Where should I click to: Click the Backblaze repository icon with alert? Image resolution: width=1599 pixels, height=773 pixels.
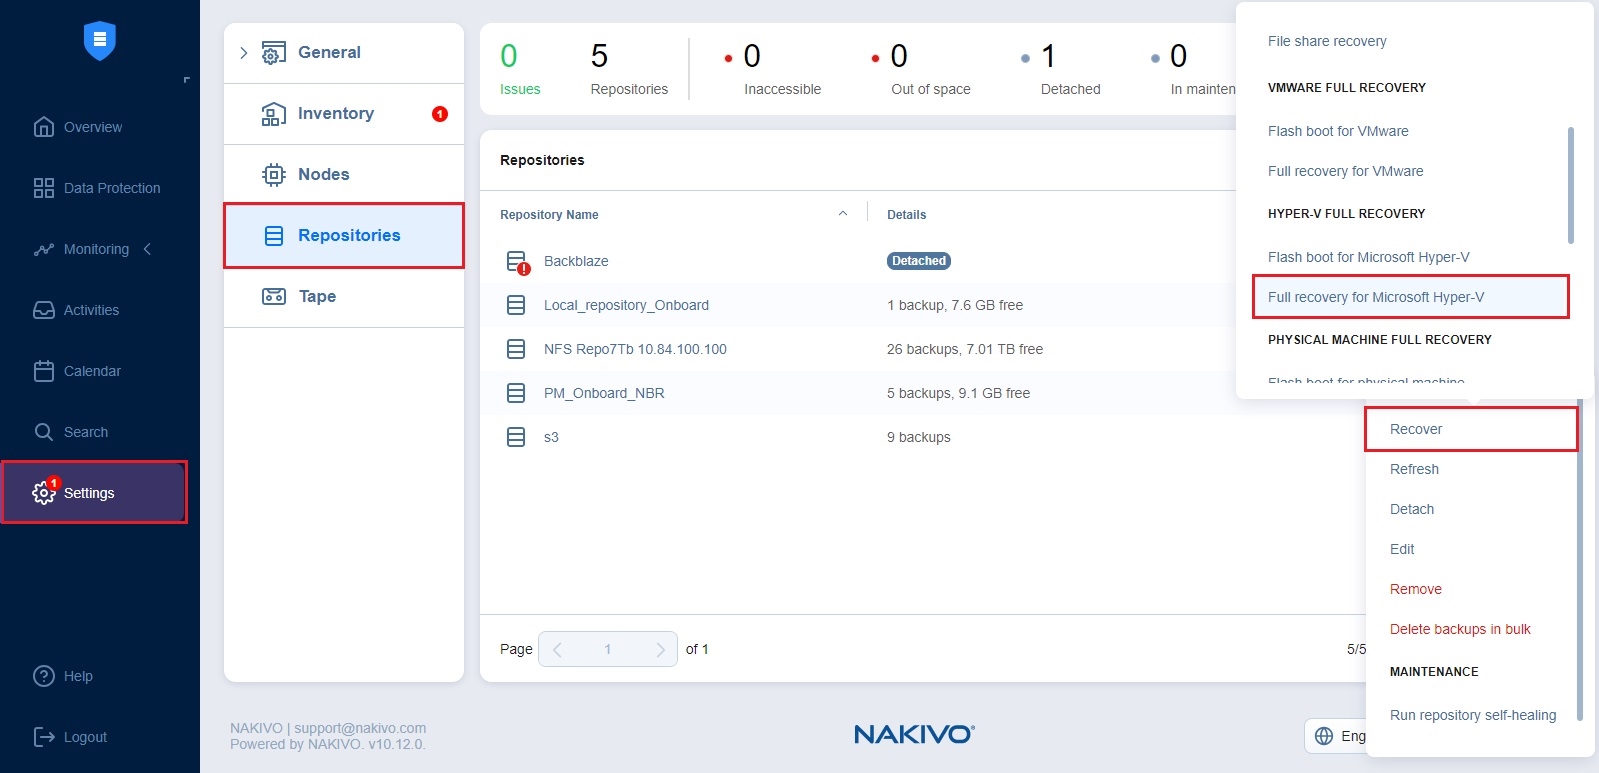517,262
